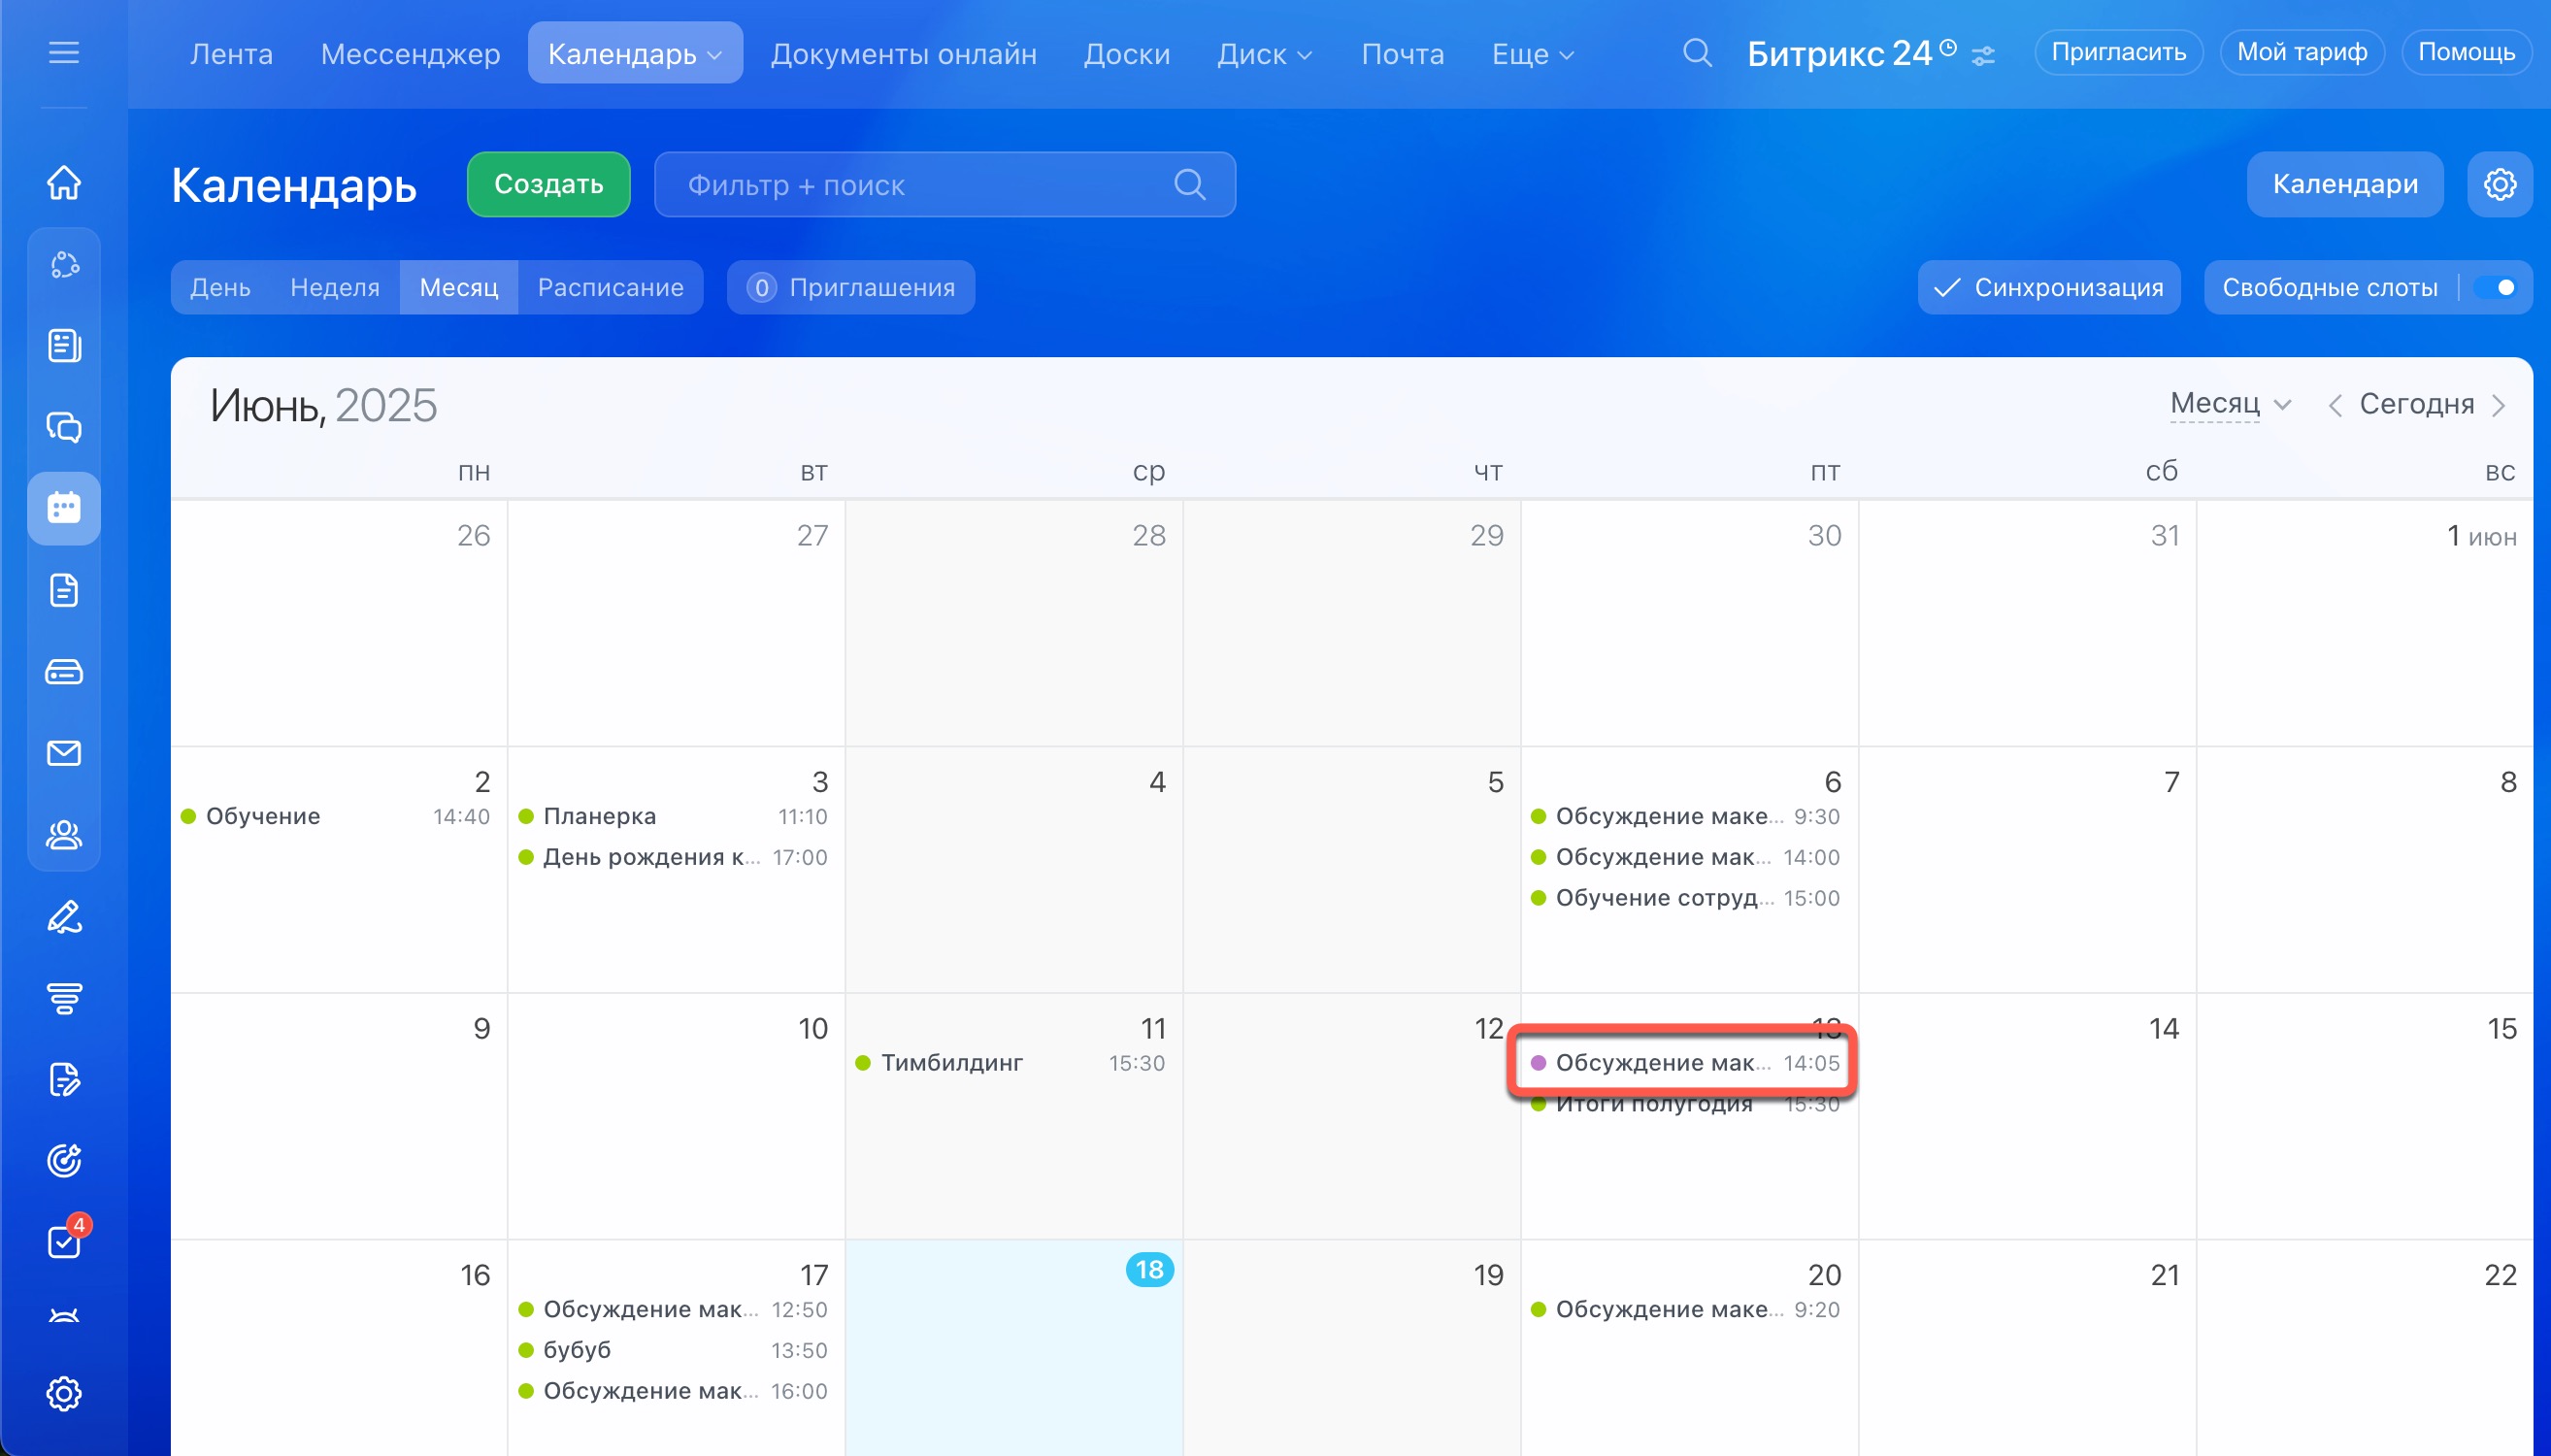Expand the Еще menu dropdown
The width and height of the screenshot is (2551, 1456).
[1567, 55]
